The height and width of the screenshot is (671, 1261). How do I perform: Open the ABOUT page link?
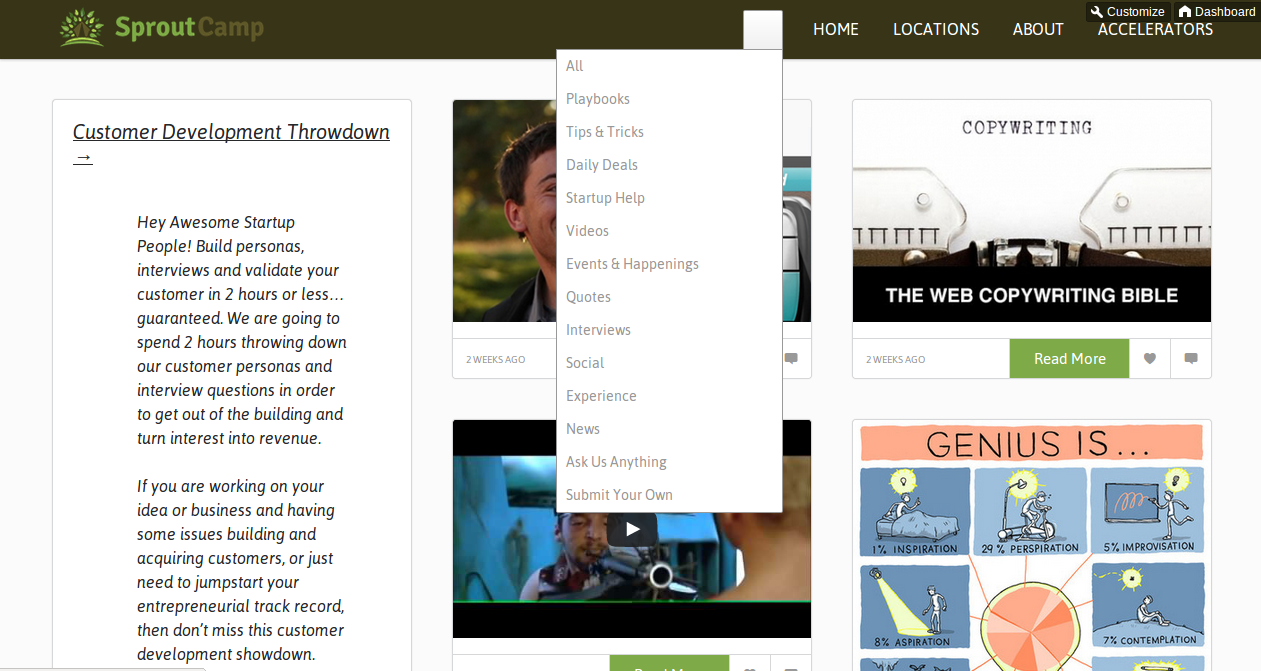[1038, 29]
